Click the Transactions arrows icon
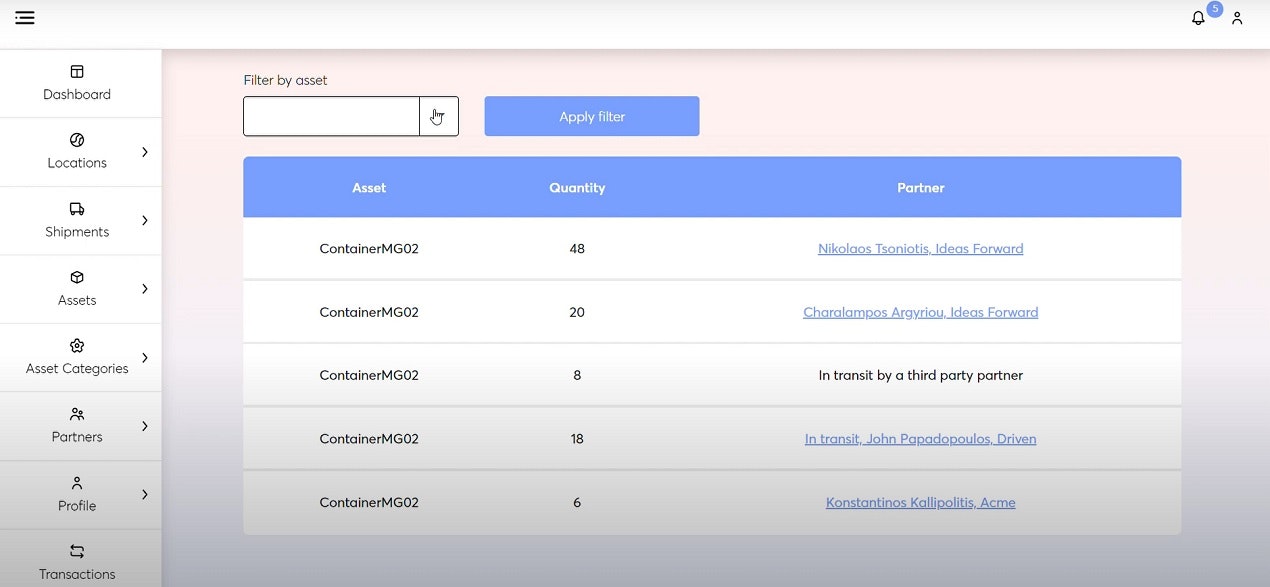Viewport: 1270px width, 587px height. [x=77, y=551]
